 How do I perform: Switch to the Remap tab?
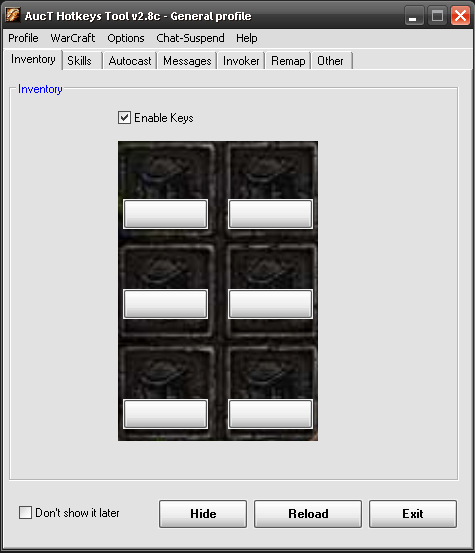tap(288, 61)
